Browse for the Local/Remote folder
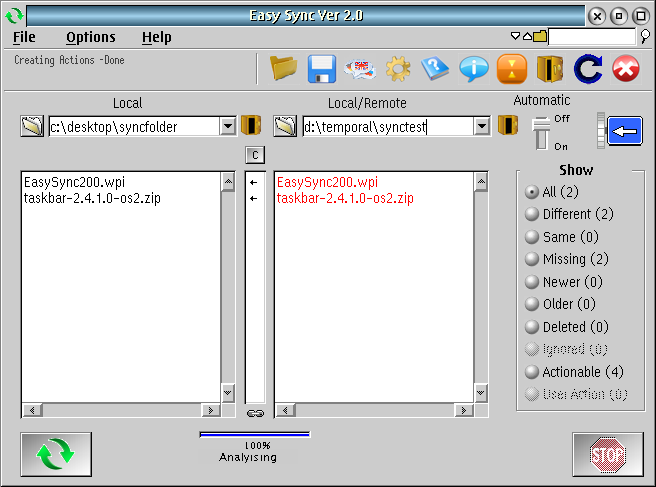 [285, 126]
